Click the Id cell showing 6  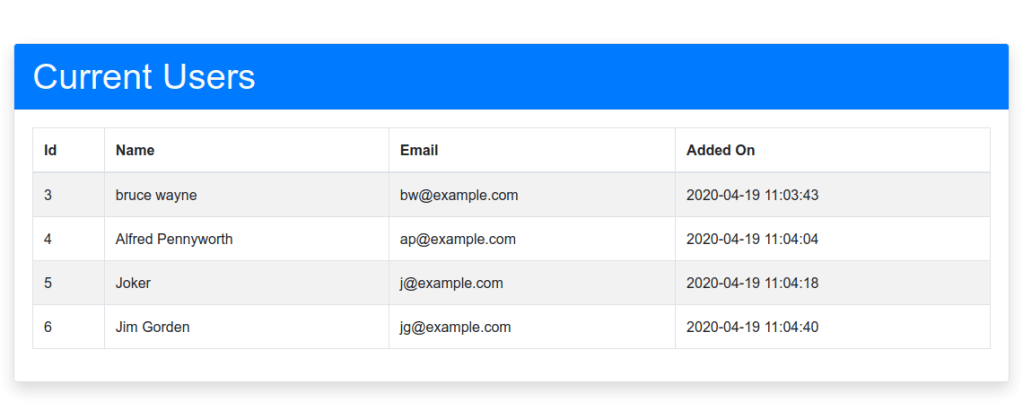48,327
